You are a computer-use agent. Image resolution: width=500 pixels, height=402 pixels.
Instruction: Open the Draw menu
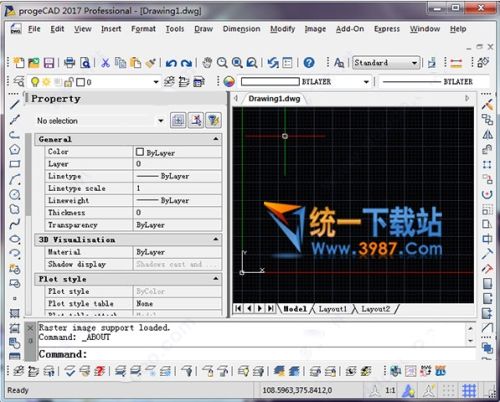[204, 29]
